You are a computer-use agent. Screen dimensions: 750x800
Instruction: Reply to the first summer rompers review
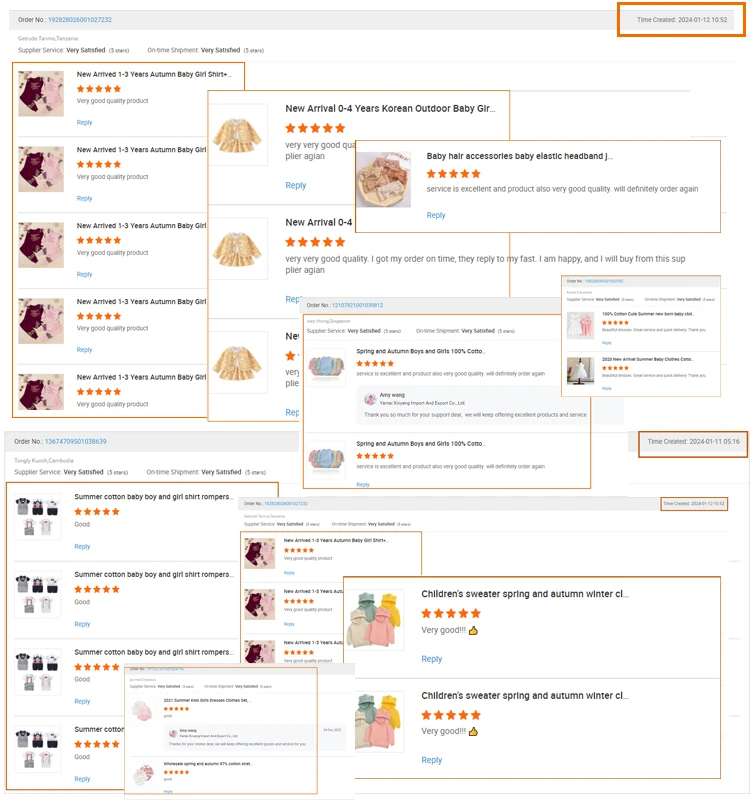[x=82, y=546]
